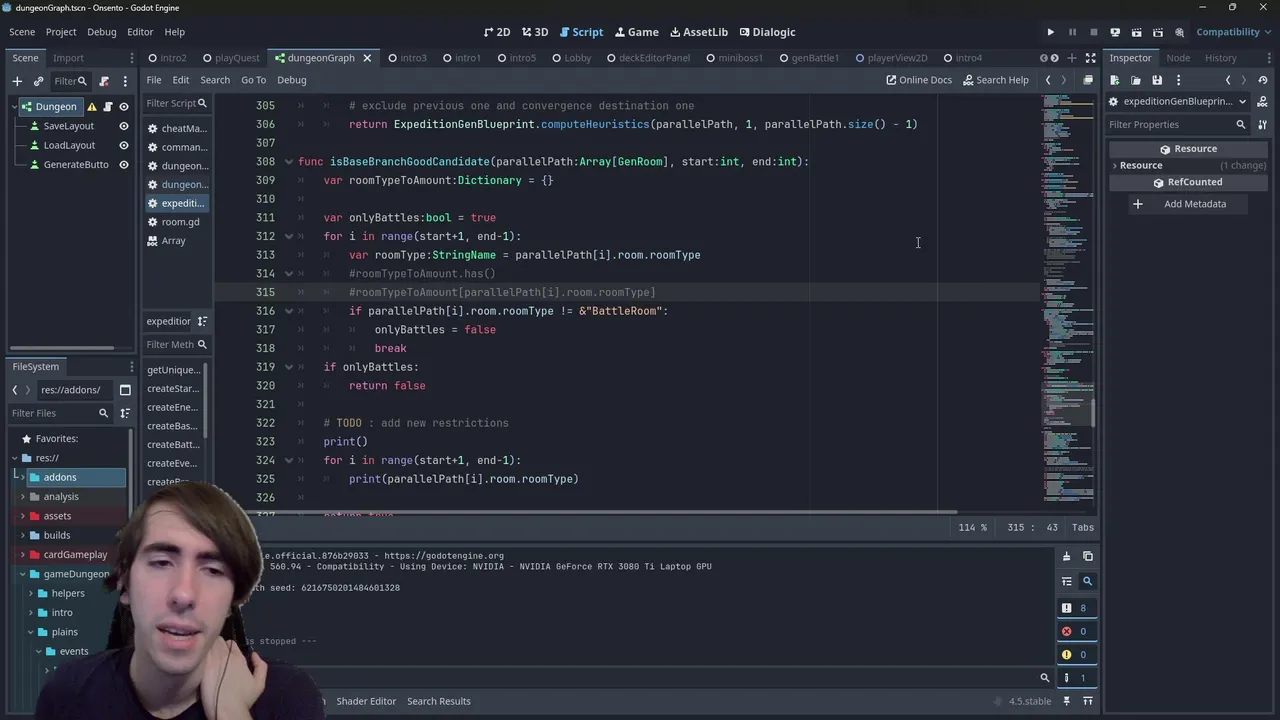Save the edited resource icon
This screenshot has height=720, width=1280.
click(x=1157, y=80)
